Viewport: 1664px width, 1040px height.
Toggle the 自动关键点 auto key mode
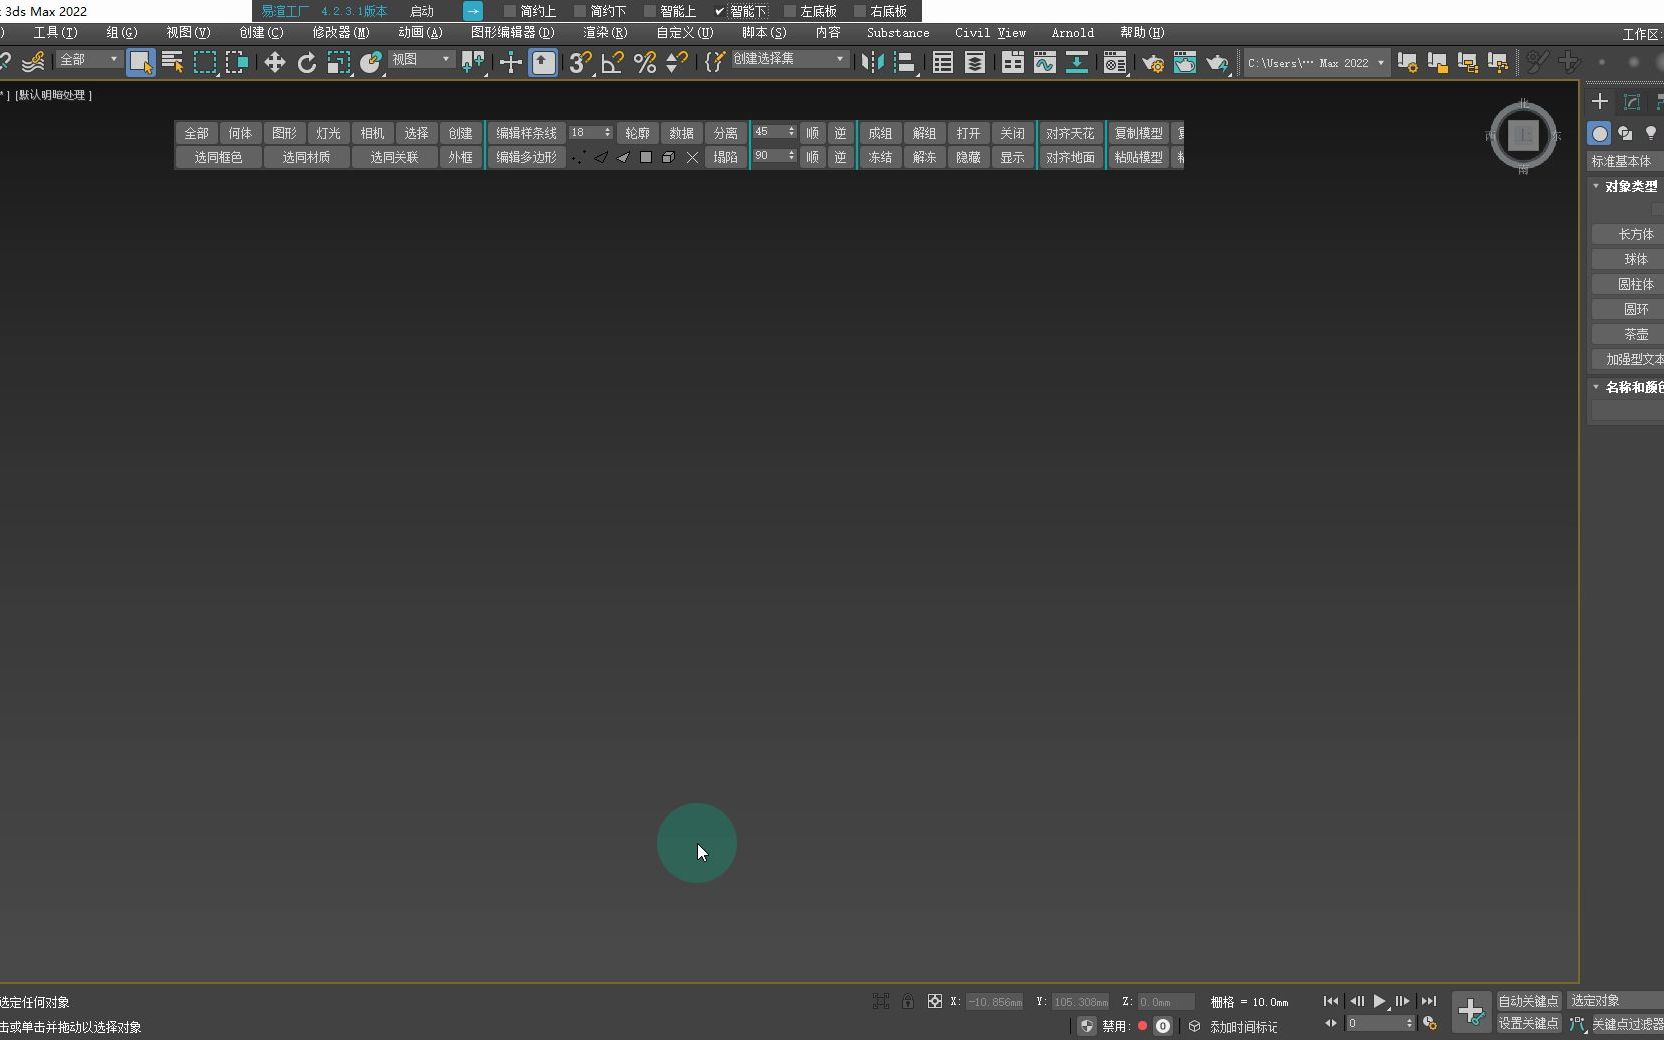click(x=1528, y=1001)
